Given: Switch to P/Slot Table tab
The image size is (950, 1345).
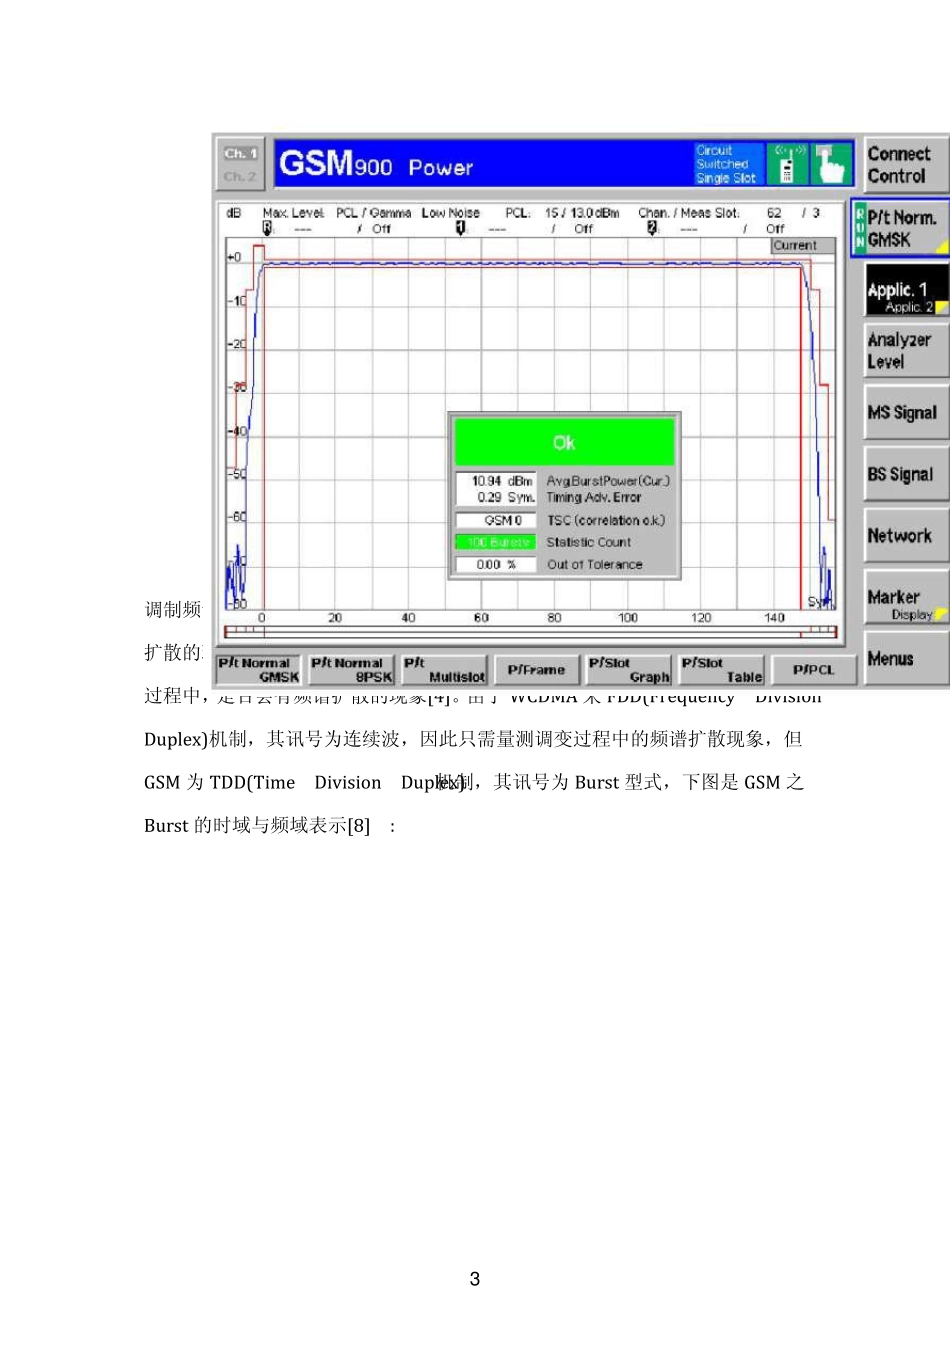Looking at the screenshot, I should click(x=721, y=670).
